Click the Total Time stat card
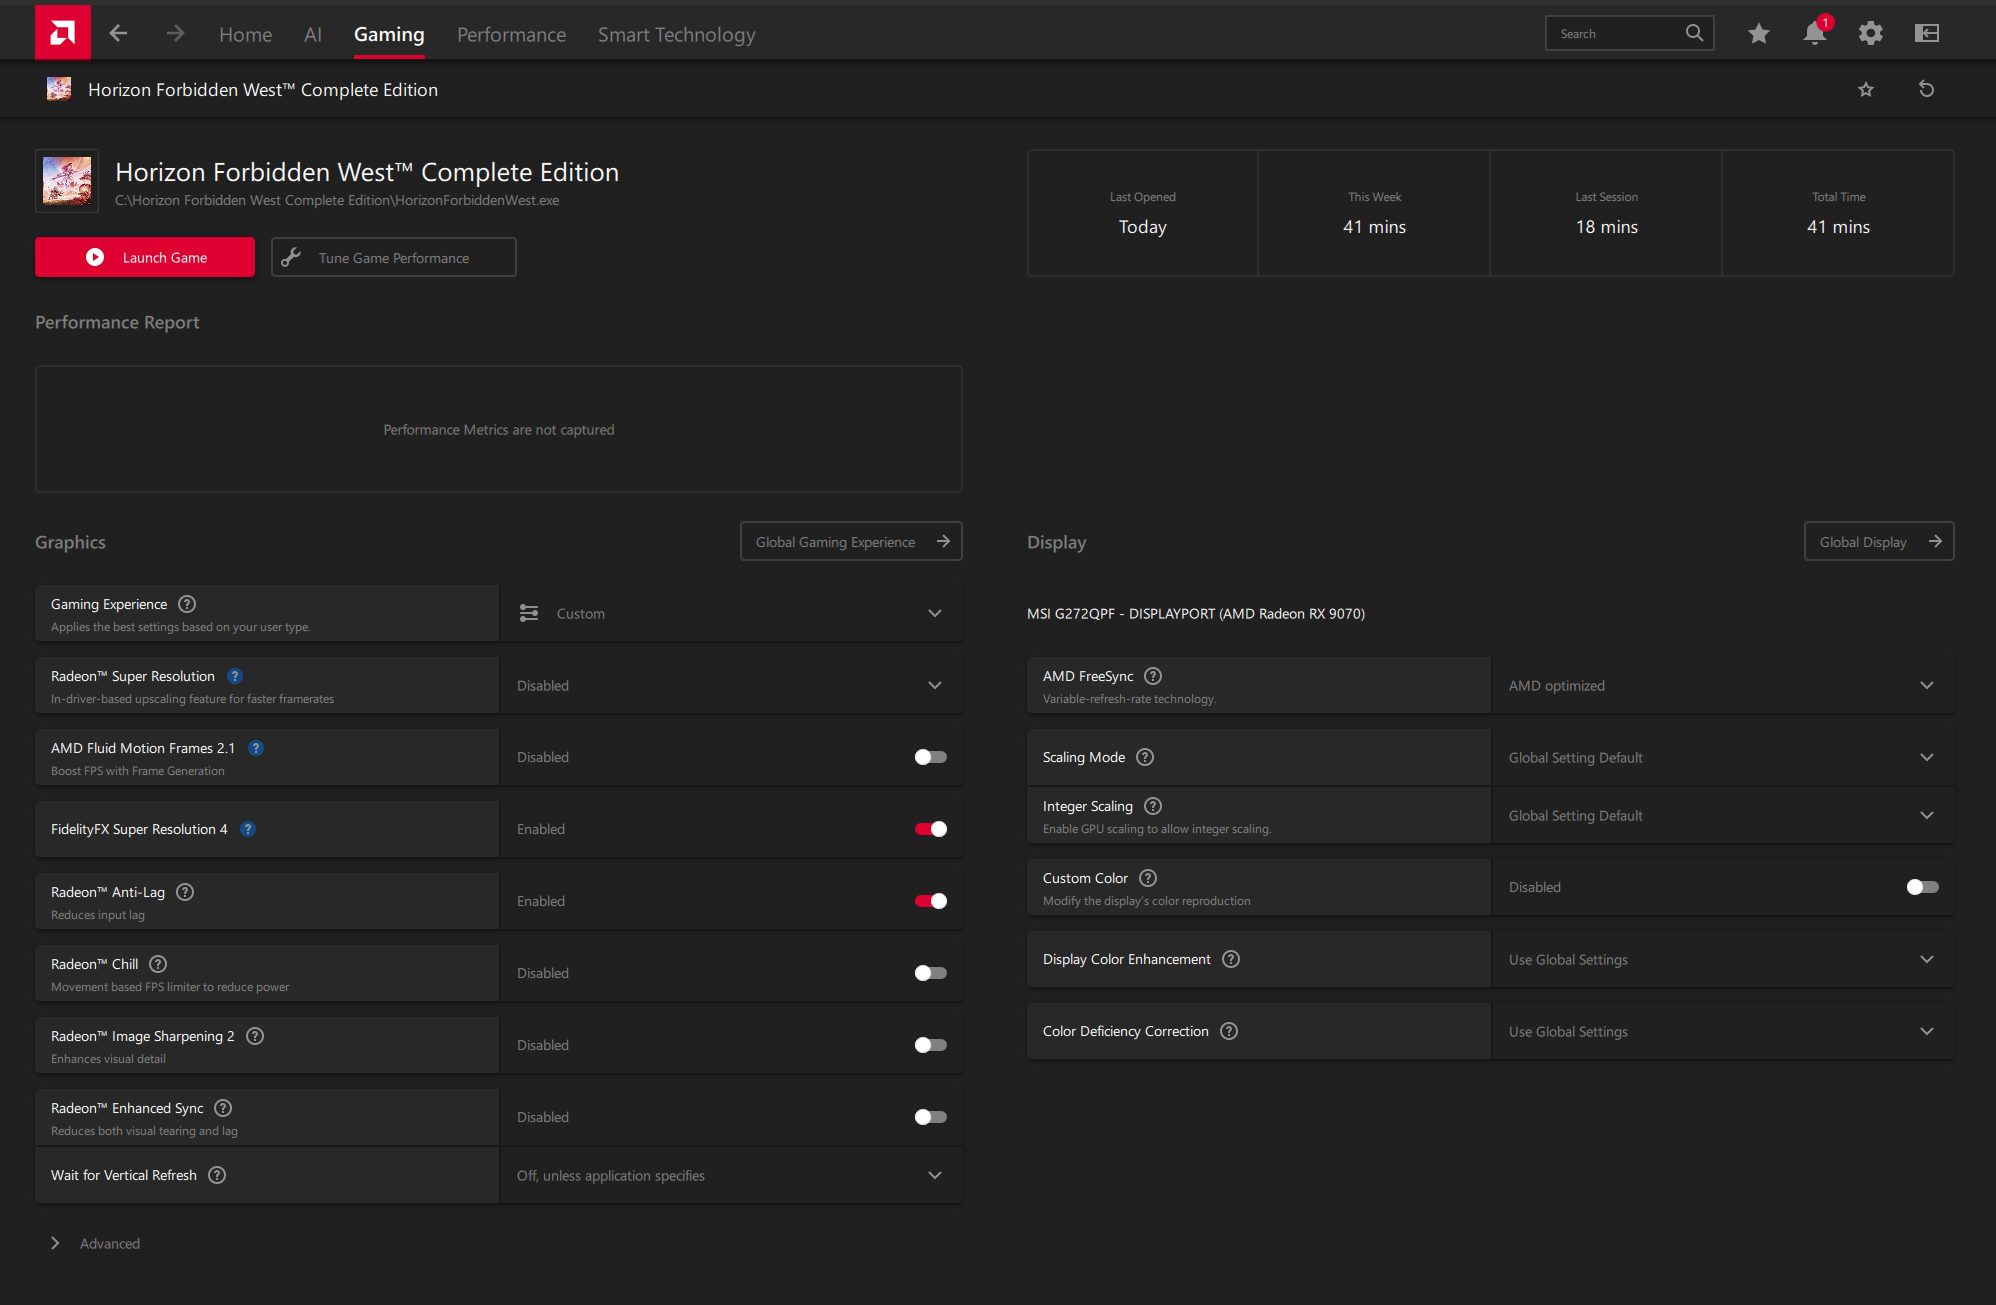 click(1838, 213)
